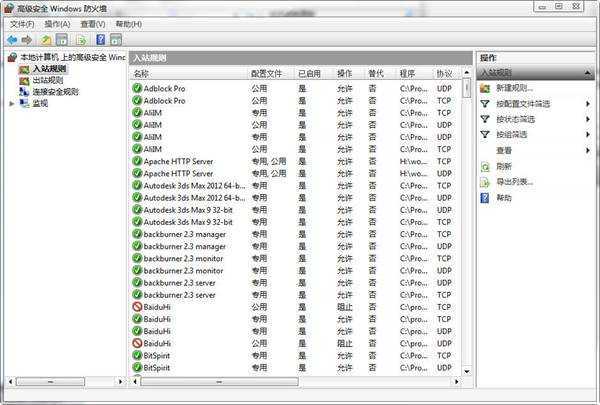
Task: Toggle the show/hide console tree toolbar icon
Action: [x=62, y=40]
